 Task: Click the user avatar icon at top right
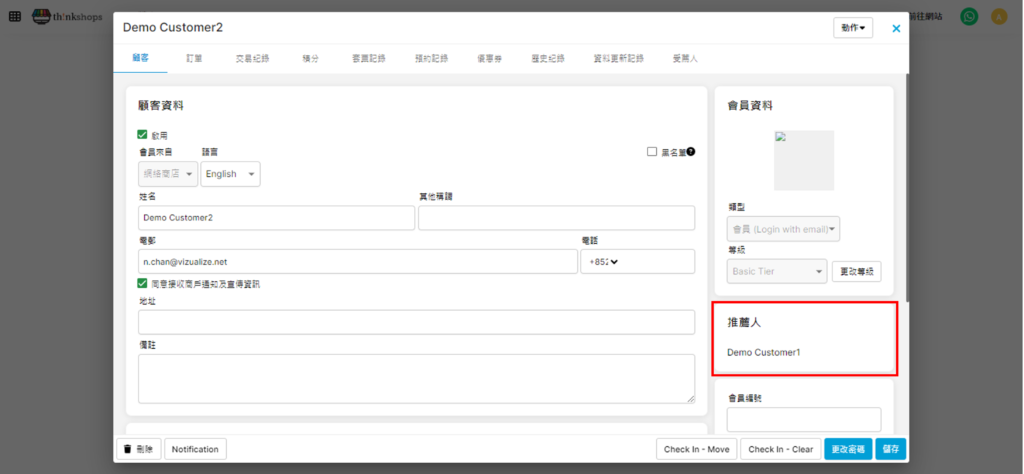coord(998,16)
